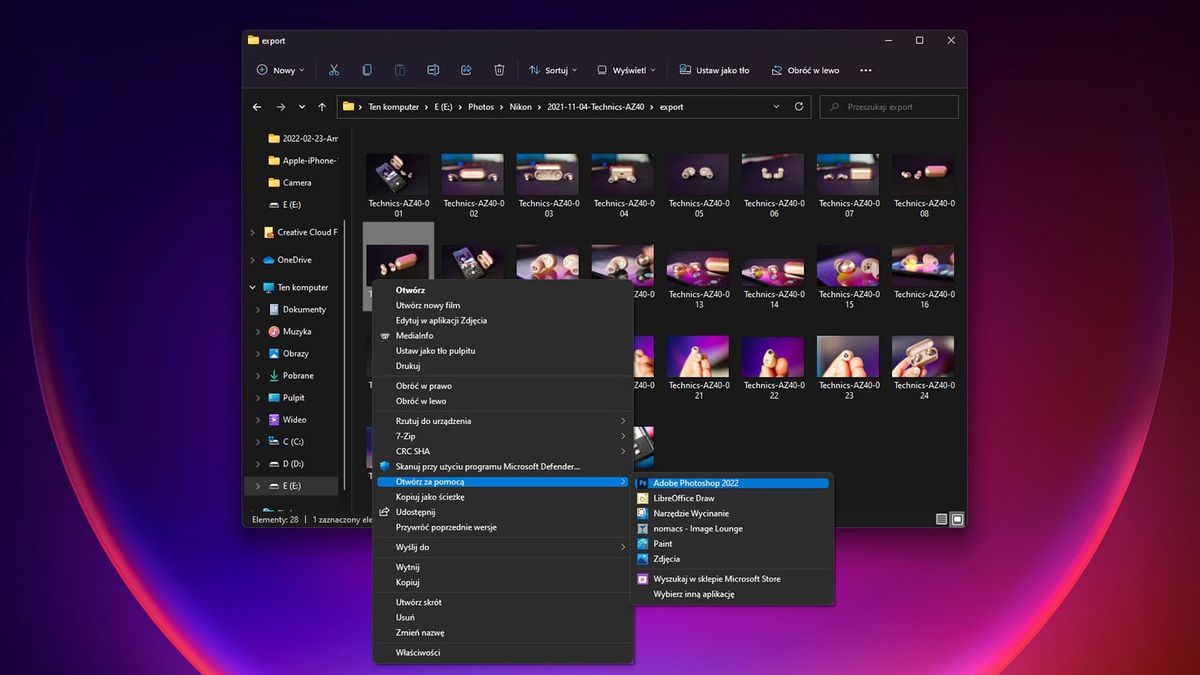The height and width of the screenshot is (675, 1200).
Task: Open the three-dot See more toolbar menu
Action: pyautogui.click(x=866, y=70)
